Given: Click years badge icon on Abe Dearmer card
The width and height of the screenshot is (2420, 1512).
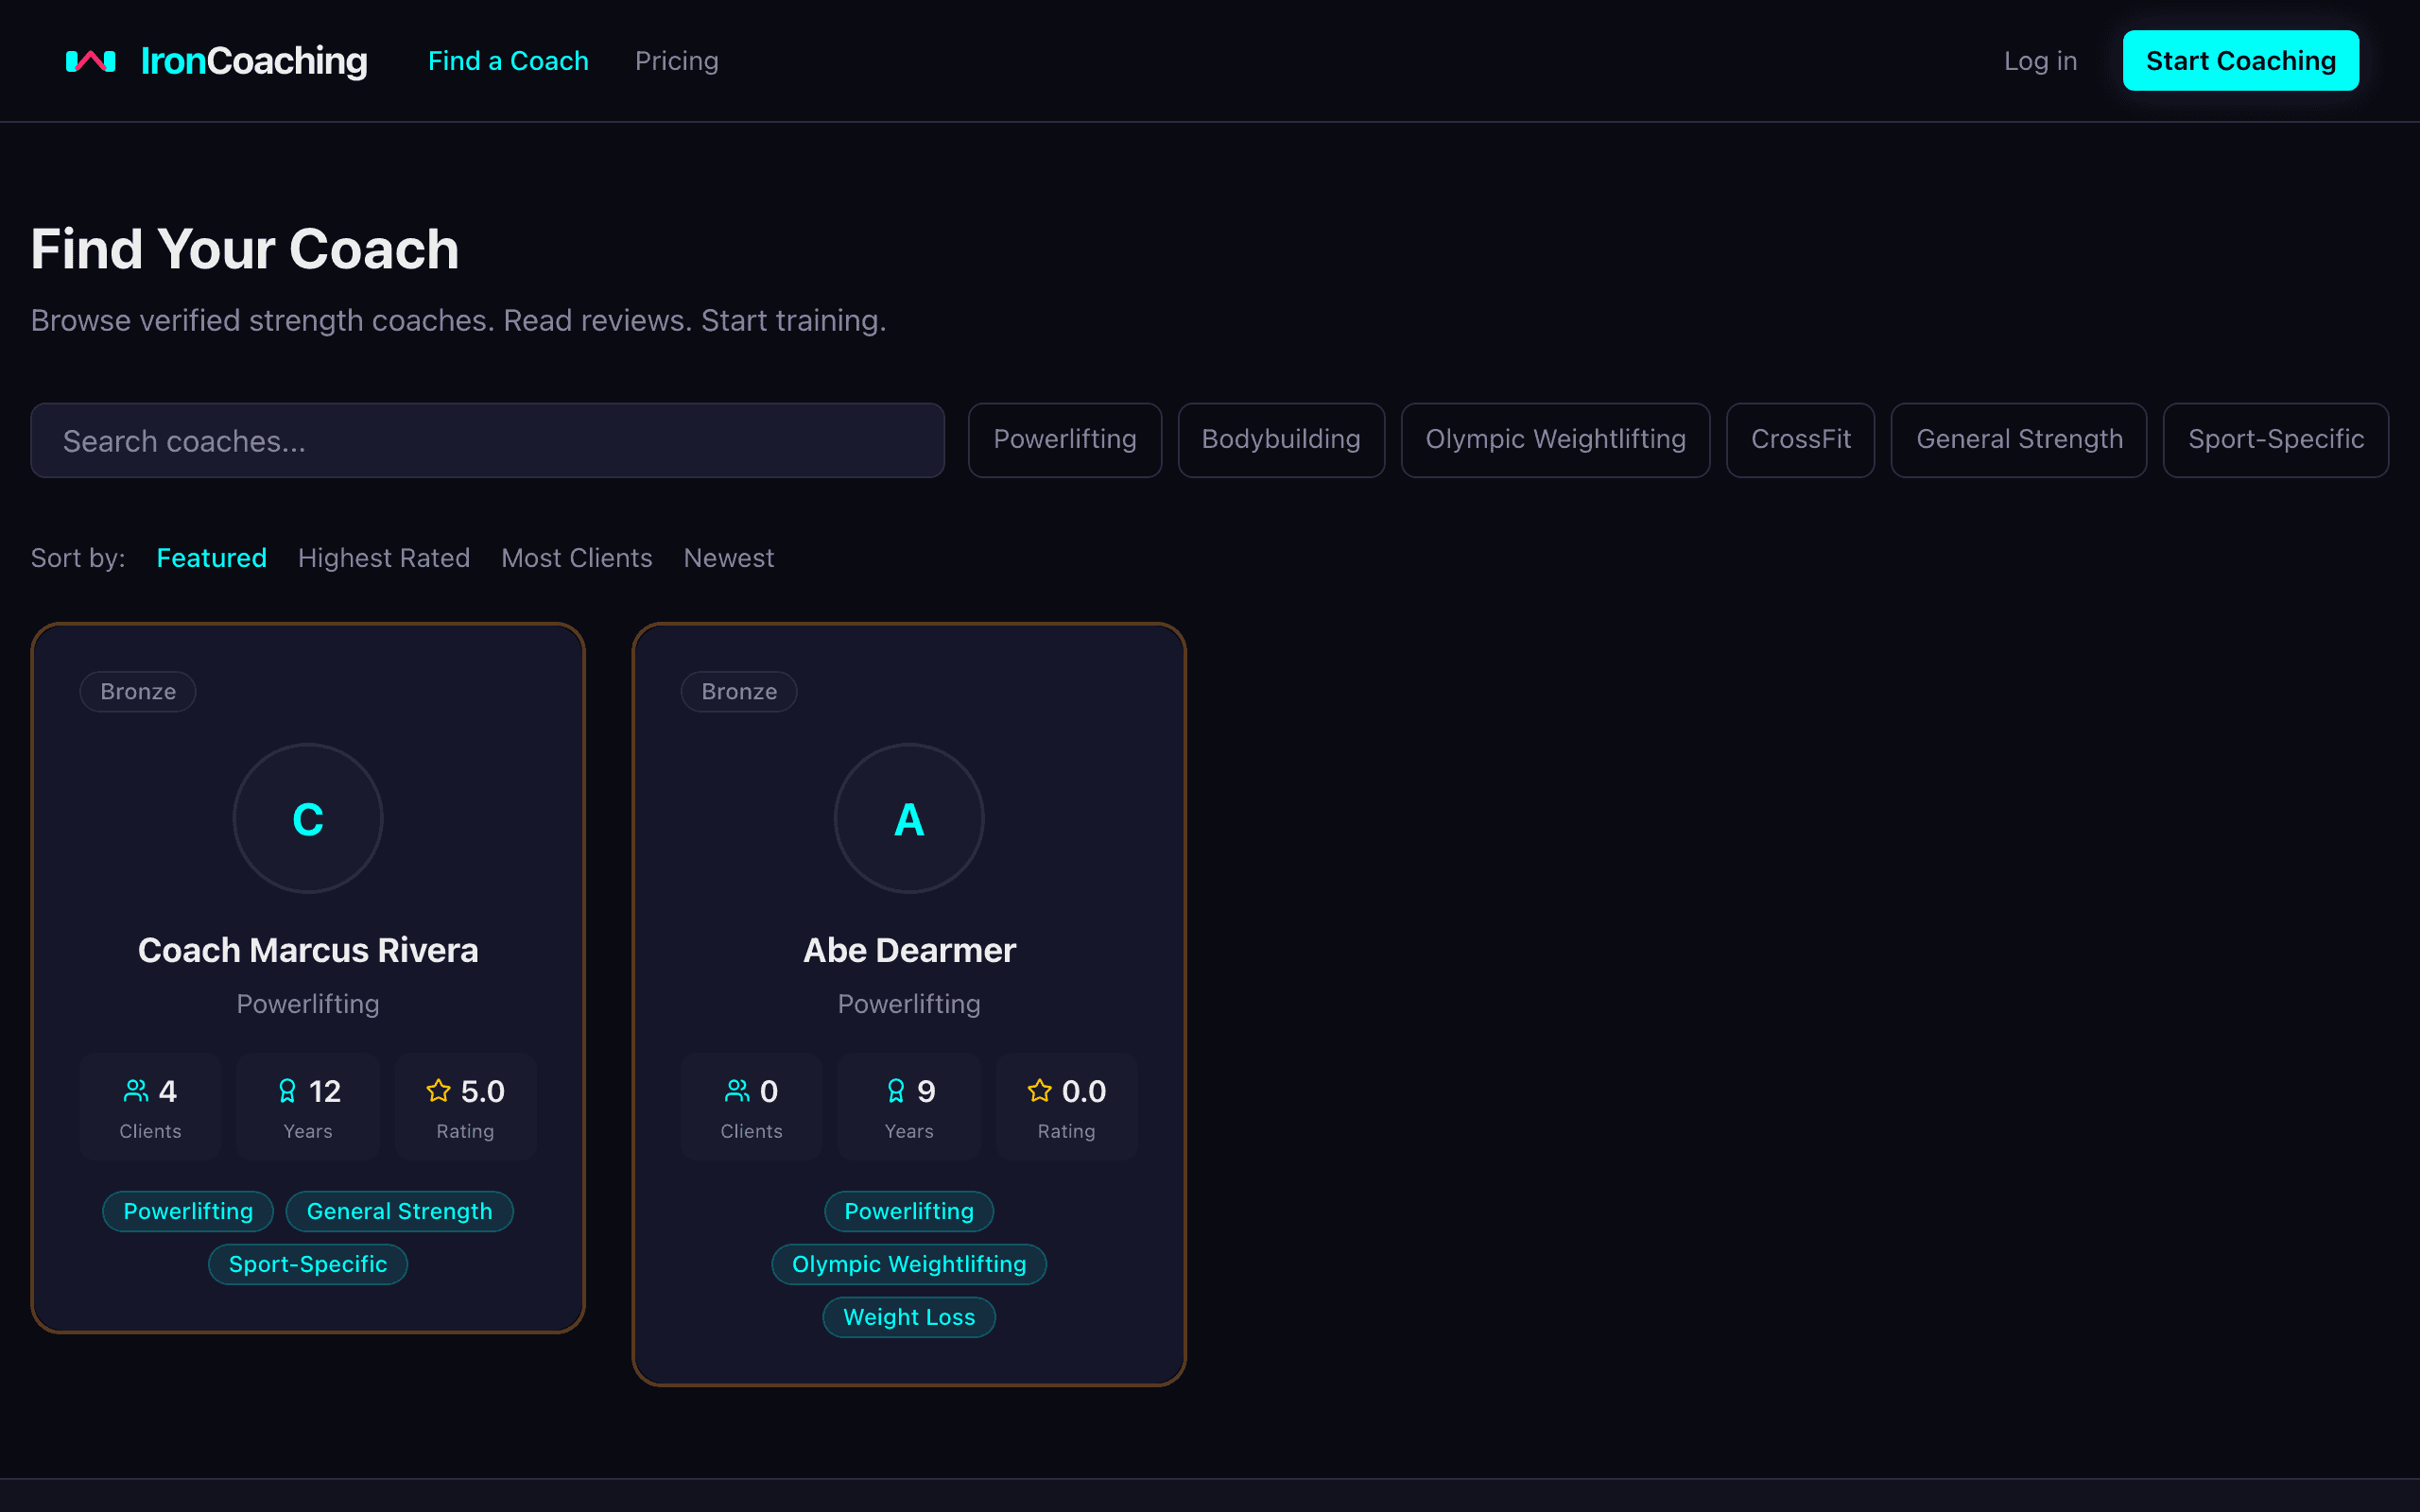Looking at the screenshot, I should pos(896,1091).
